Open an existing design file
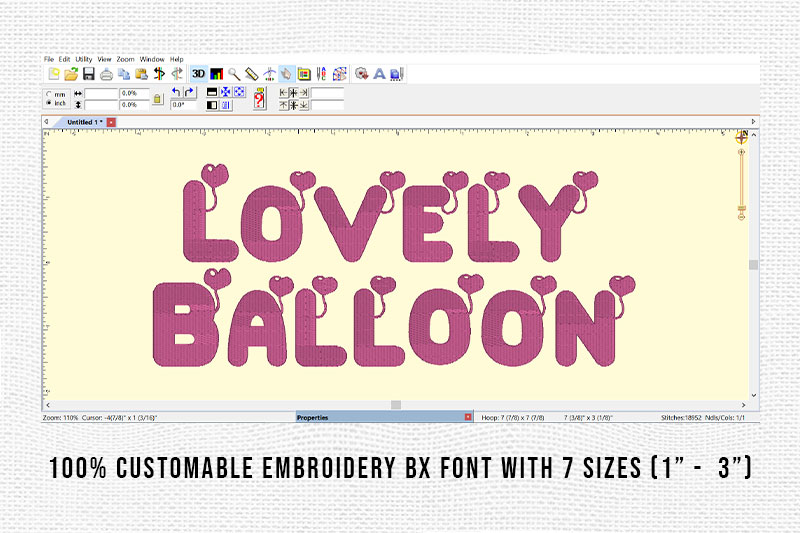800x533 pixels. tap(71, 74)
